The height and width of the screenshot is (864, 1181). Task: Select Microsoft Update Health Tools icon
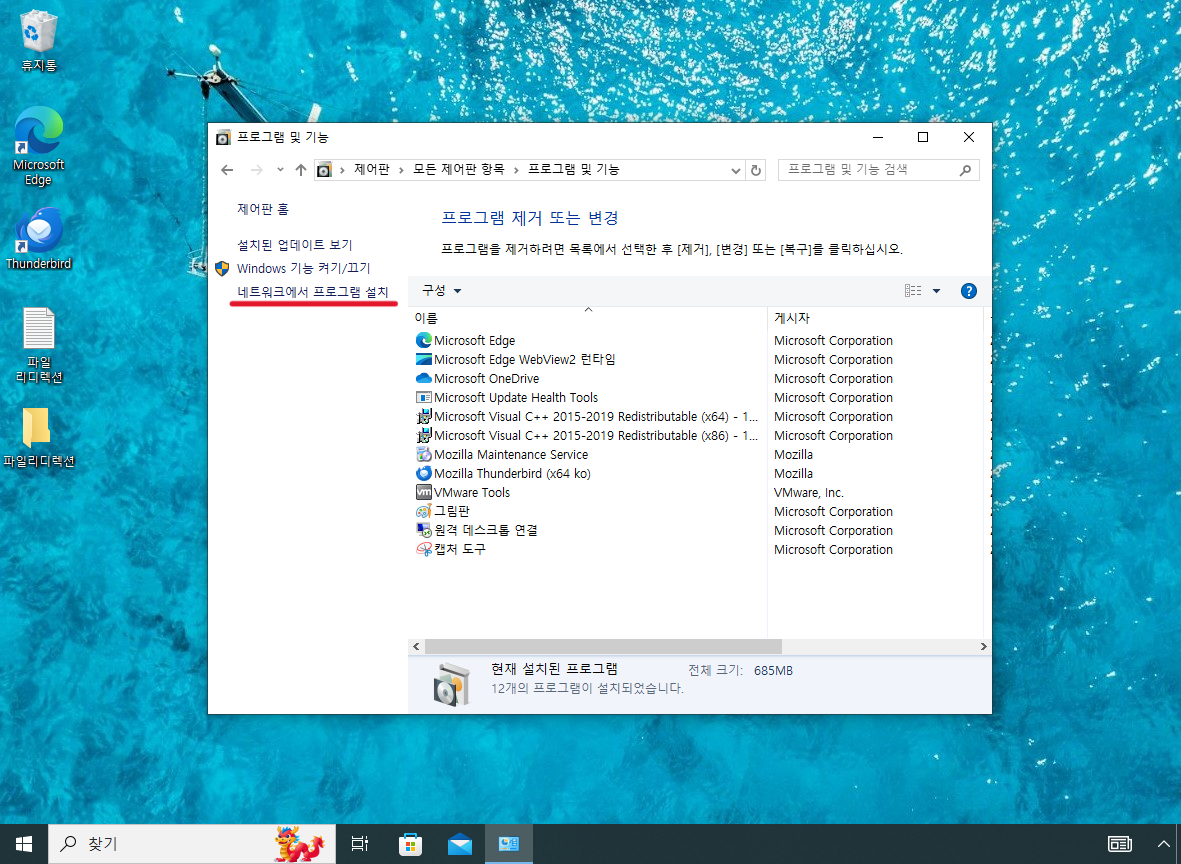(424, 398)
